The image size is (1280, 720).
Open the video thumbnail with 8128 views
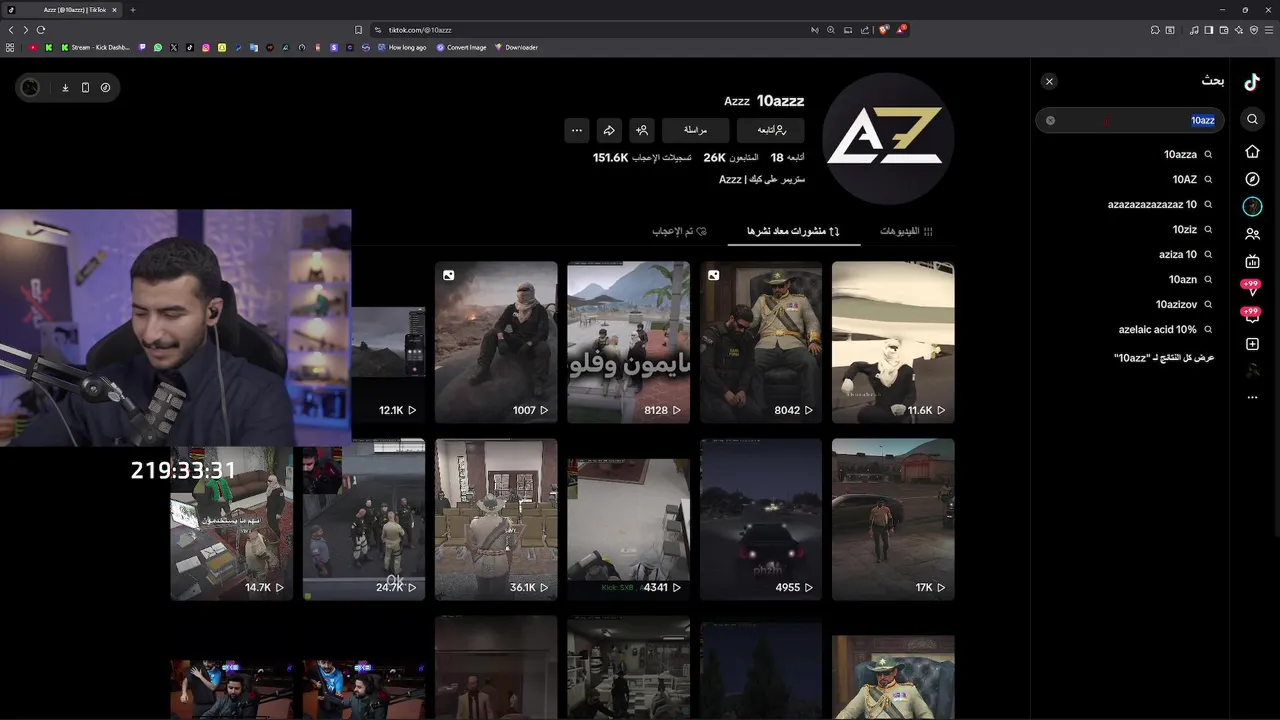tap(628, 342)
